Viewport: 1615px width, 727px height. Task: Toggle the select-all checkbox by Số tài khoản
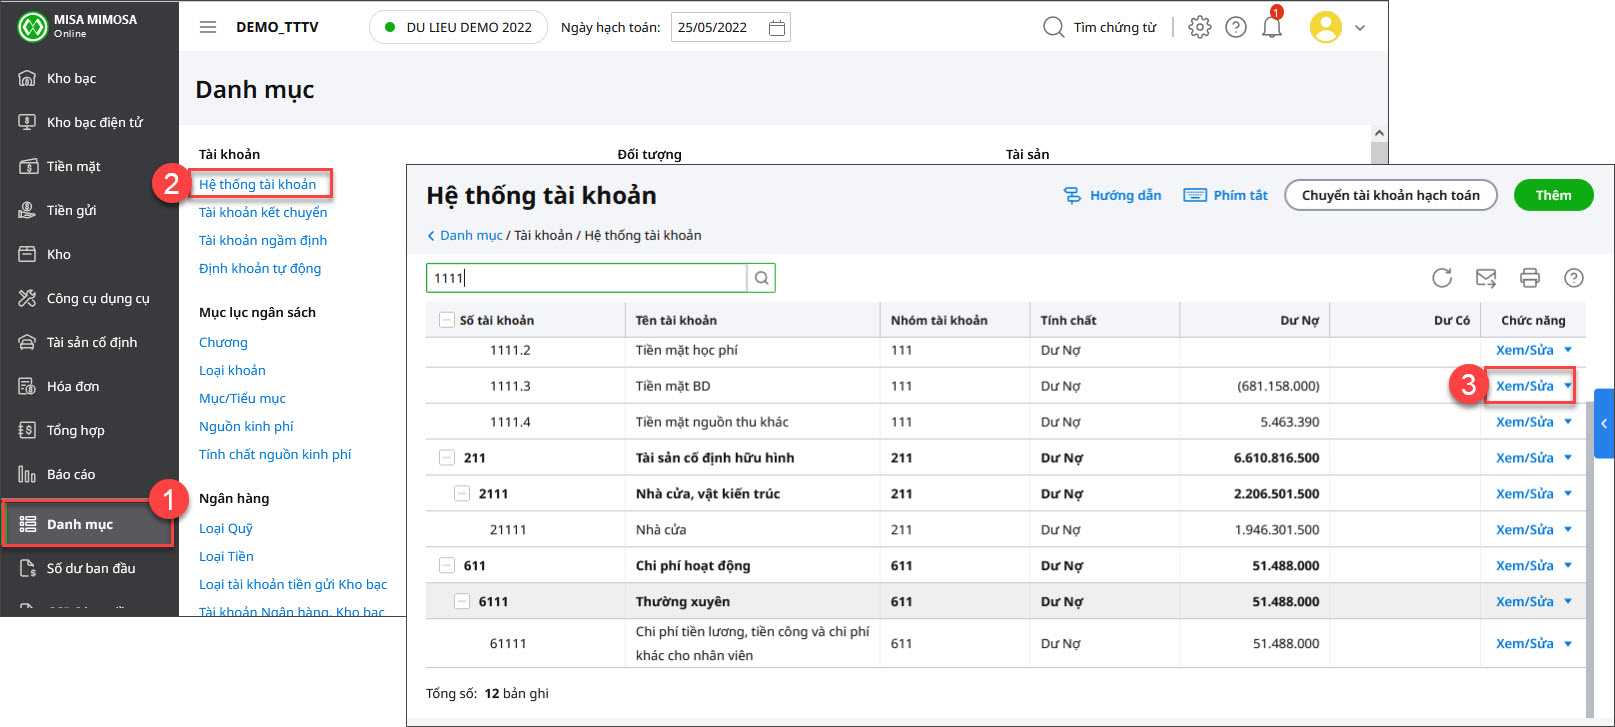coord(447,320)
